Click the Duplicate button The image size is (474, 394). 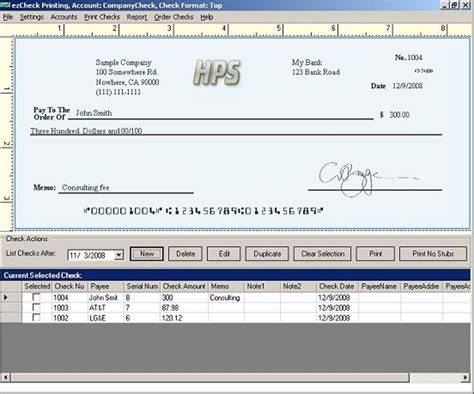pos(267,254)
